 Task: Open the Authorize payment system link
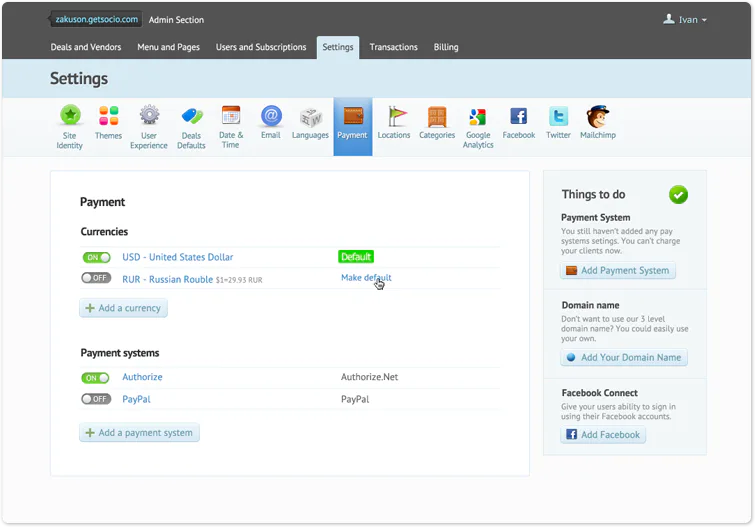tap(142, 377)
